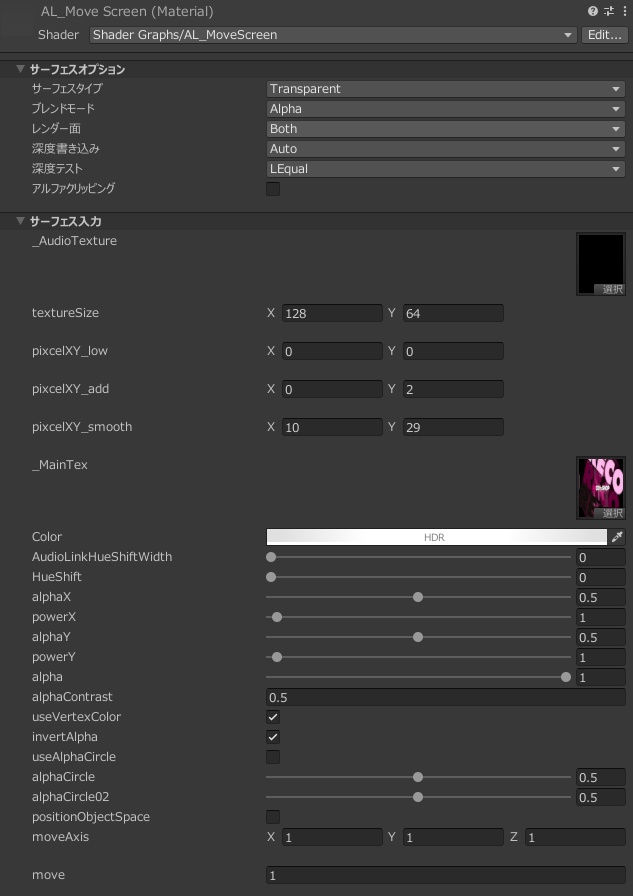Click the alphaY numeric value box
633x896 pixels.
pos(600,637)
